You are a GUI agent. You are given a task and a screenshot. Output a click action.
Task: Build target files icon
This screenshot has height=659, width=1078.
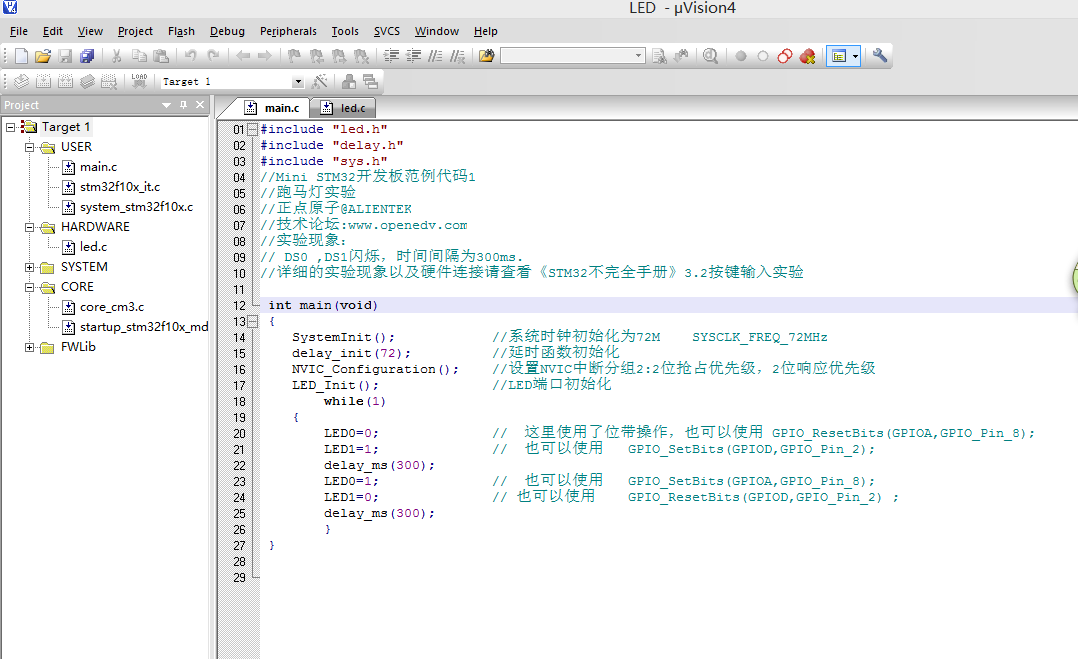click(x=43, y=81)
